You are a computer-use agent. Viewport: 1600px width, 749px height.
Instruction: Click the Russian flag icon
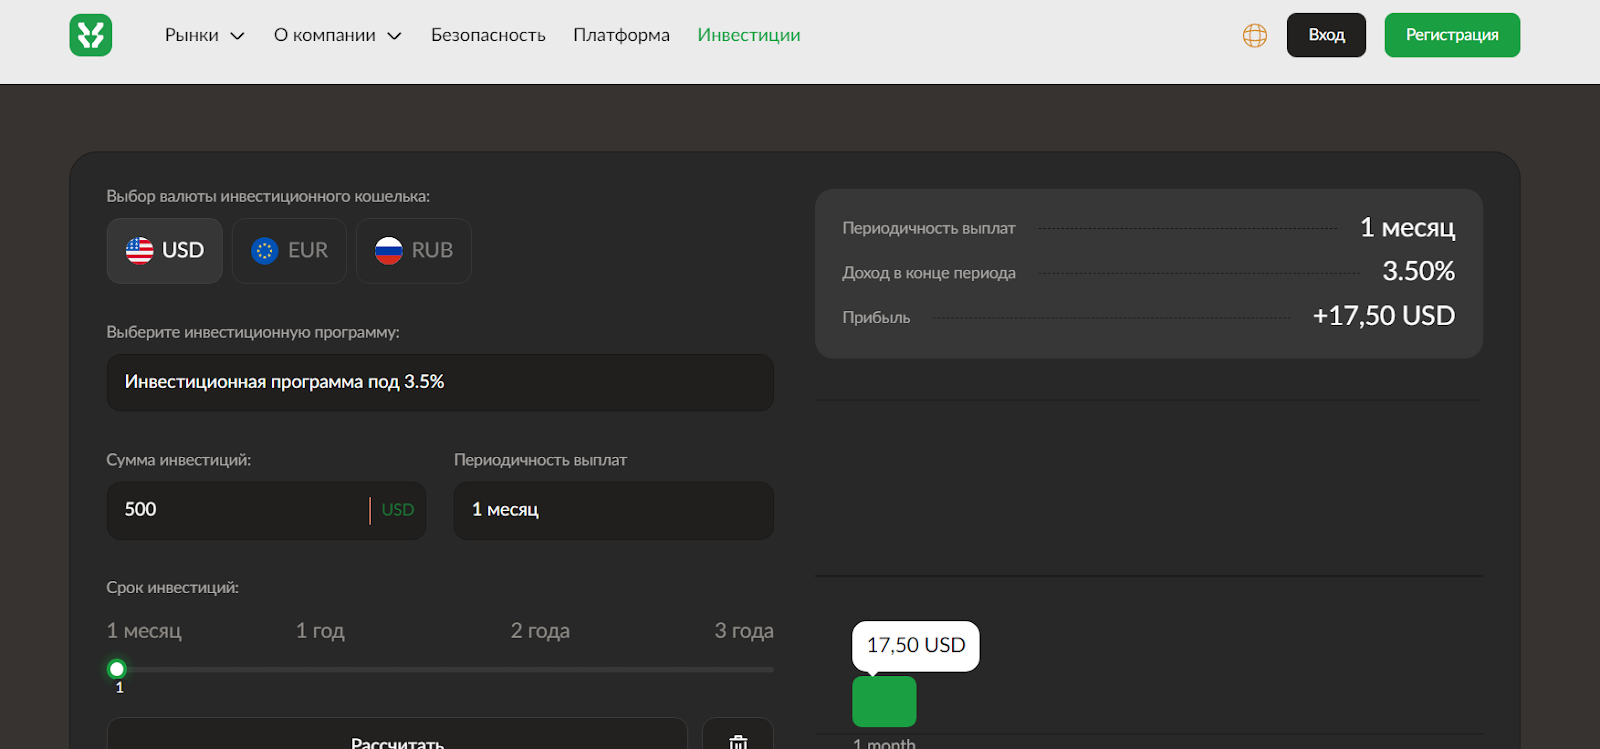coord(389,251)
